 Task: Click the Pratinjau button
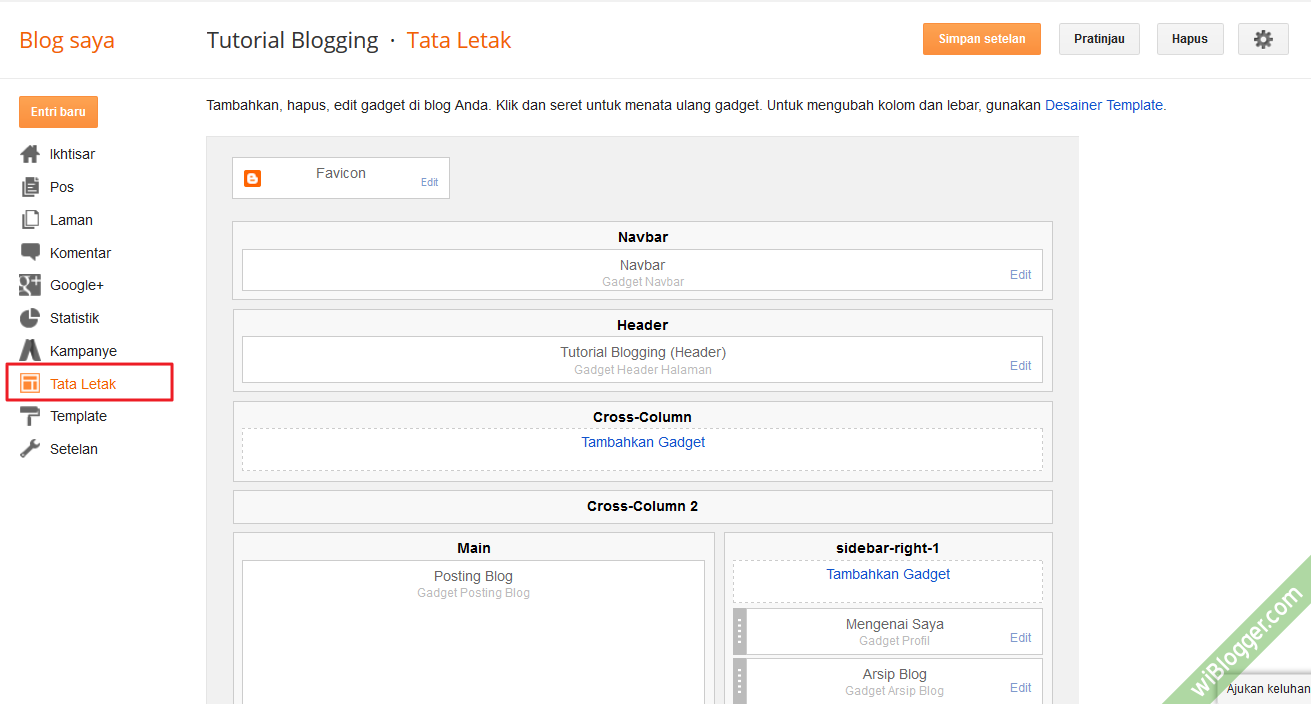pos(1099,39)
